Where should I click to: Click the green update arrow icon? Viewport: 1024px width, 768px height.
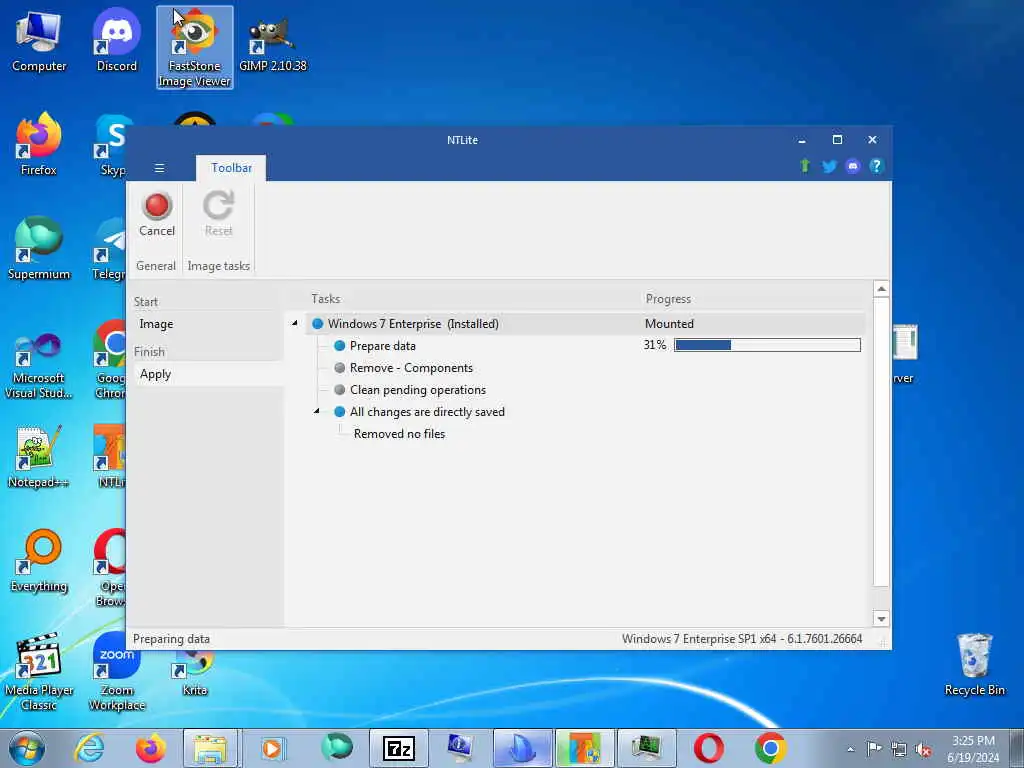click(805, 166)
